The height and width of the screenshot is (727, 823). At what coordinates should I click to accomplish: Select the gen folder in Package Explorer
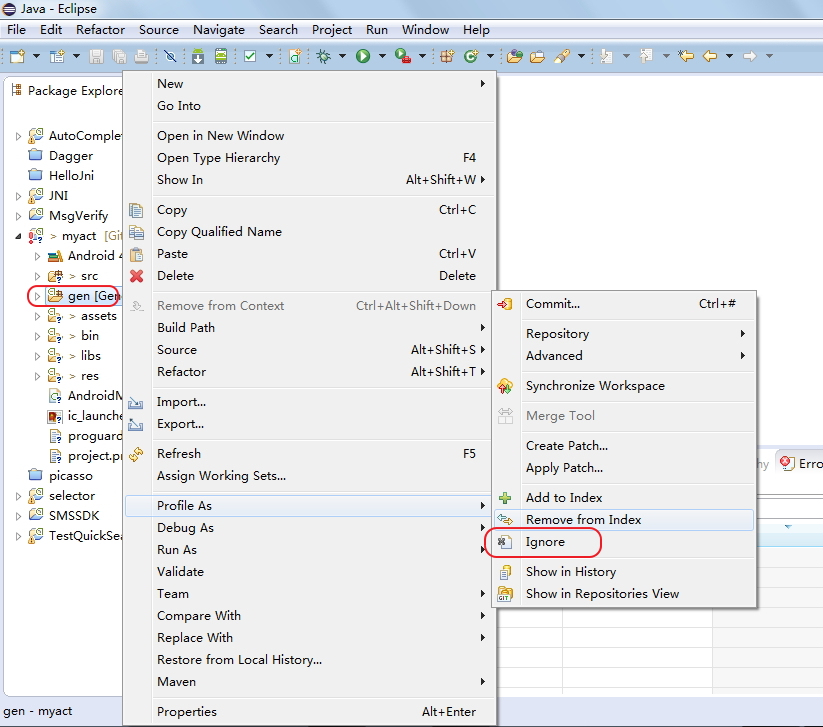tap(84, 296)
